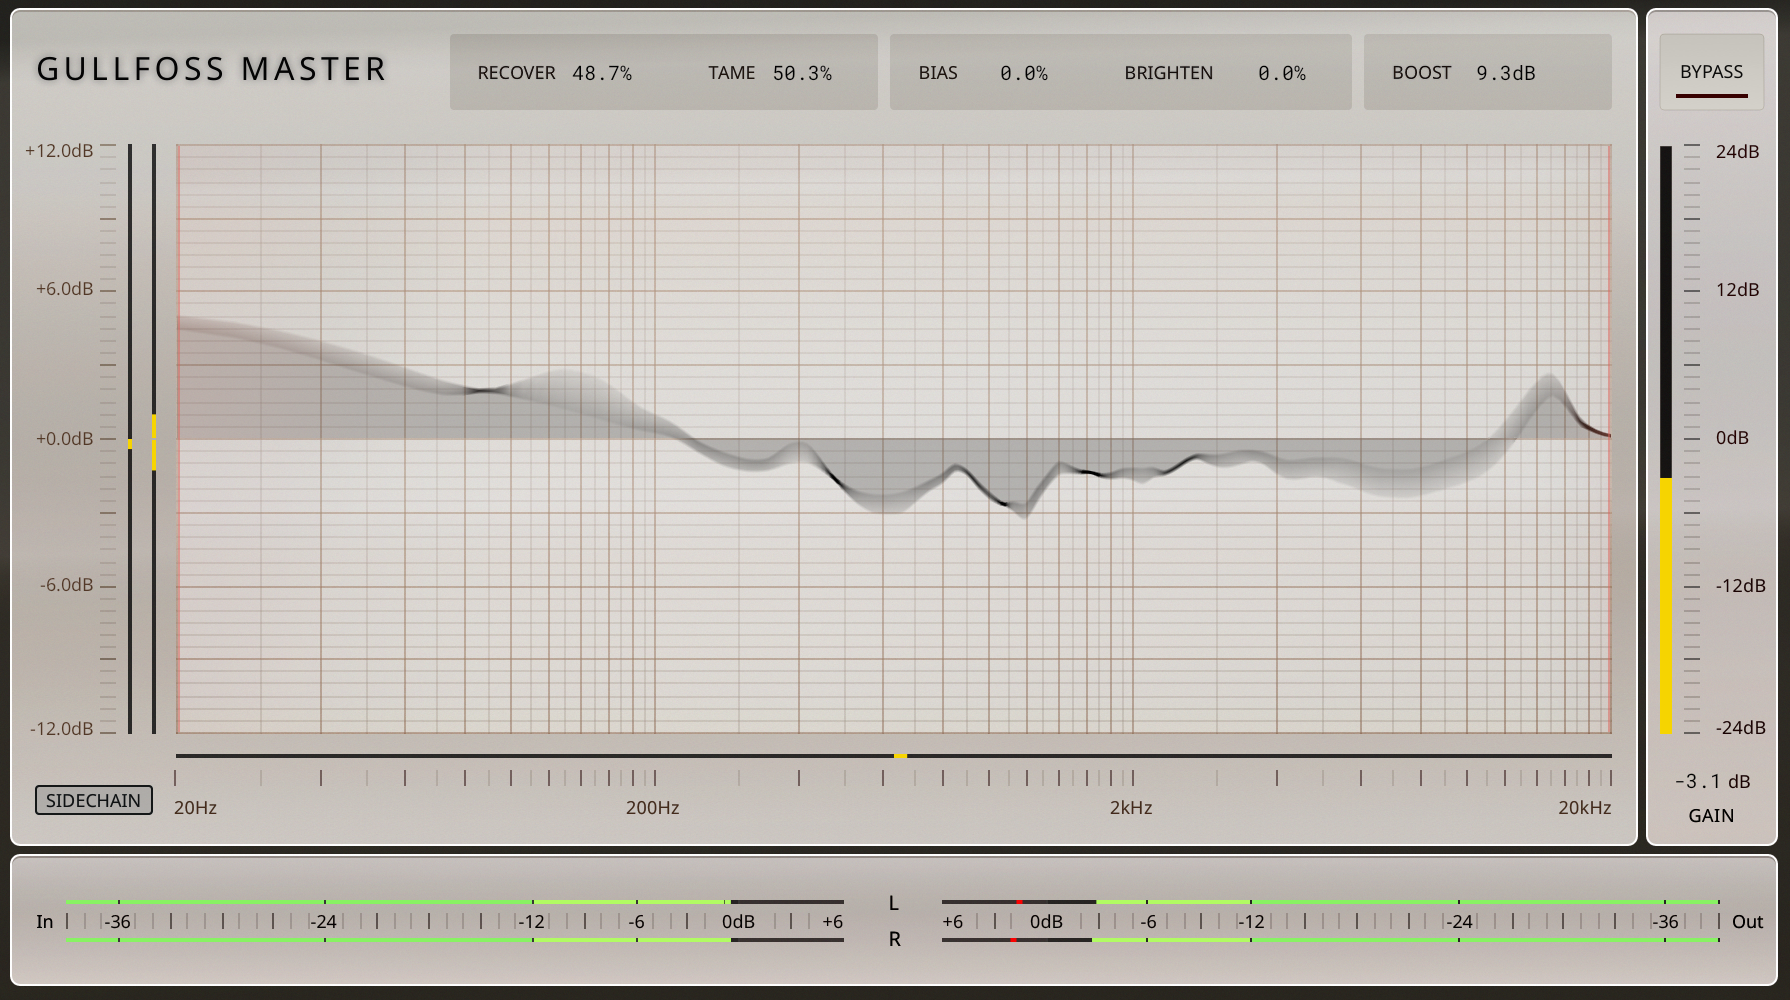The image size is (1790, 1000).
Task: Click the 20Hz frequency label
Action: click(x=195, y=808)
